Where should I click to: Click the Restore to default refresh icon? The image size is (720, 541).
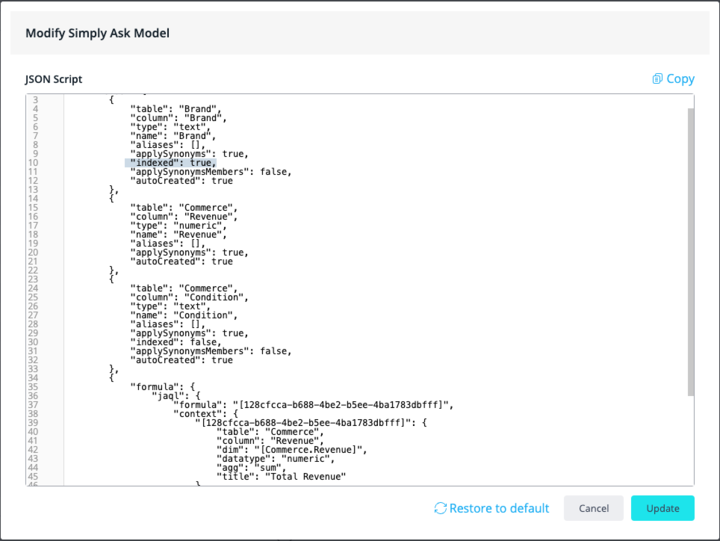point(440,508)
